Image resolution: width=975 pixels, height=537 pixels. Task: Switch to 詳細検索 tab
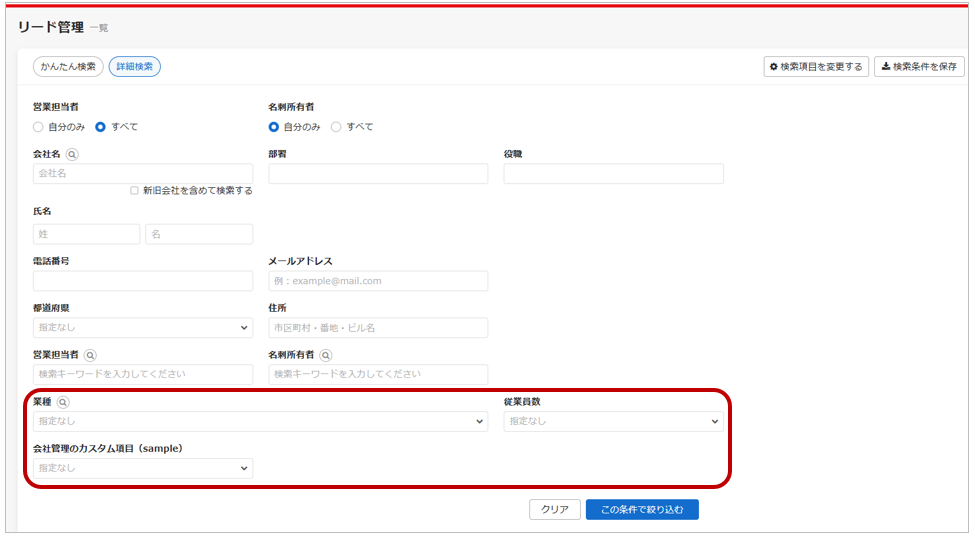click(x=134, y=67)
